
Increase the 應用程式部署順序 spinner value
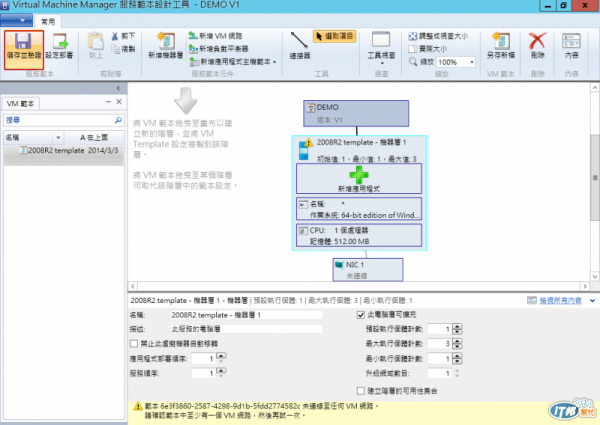221,356
